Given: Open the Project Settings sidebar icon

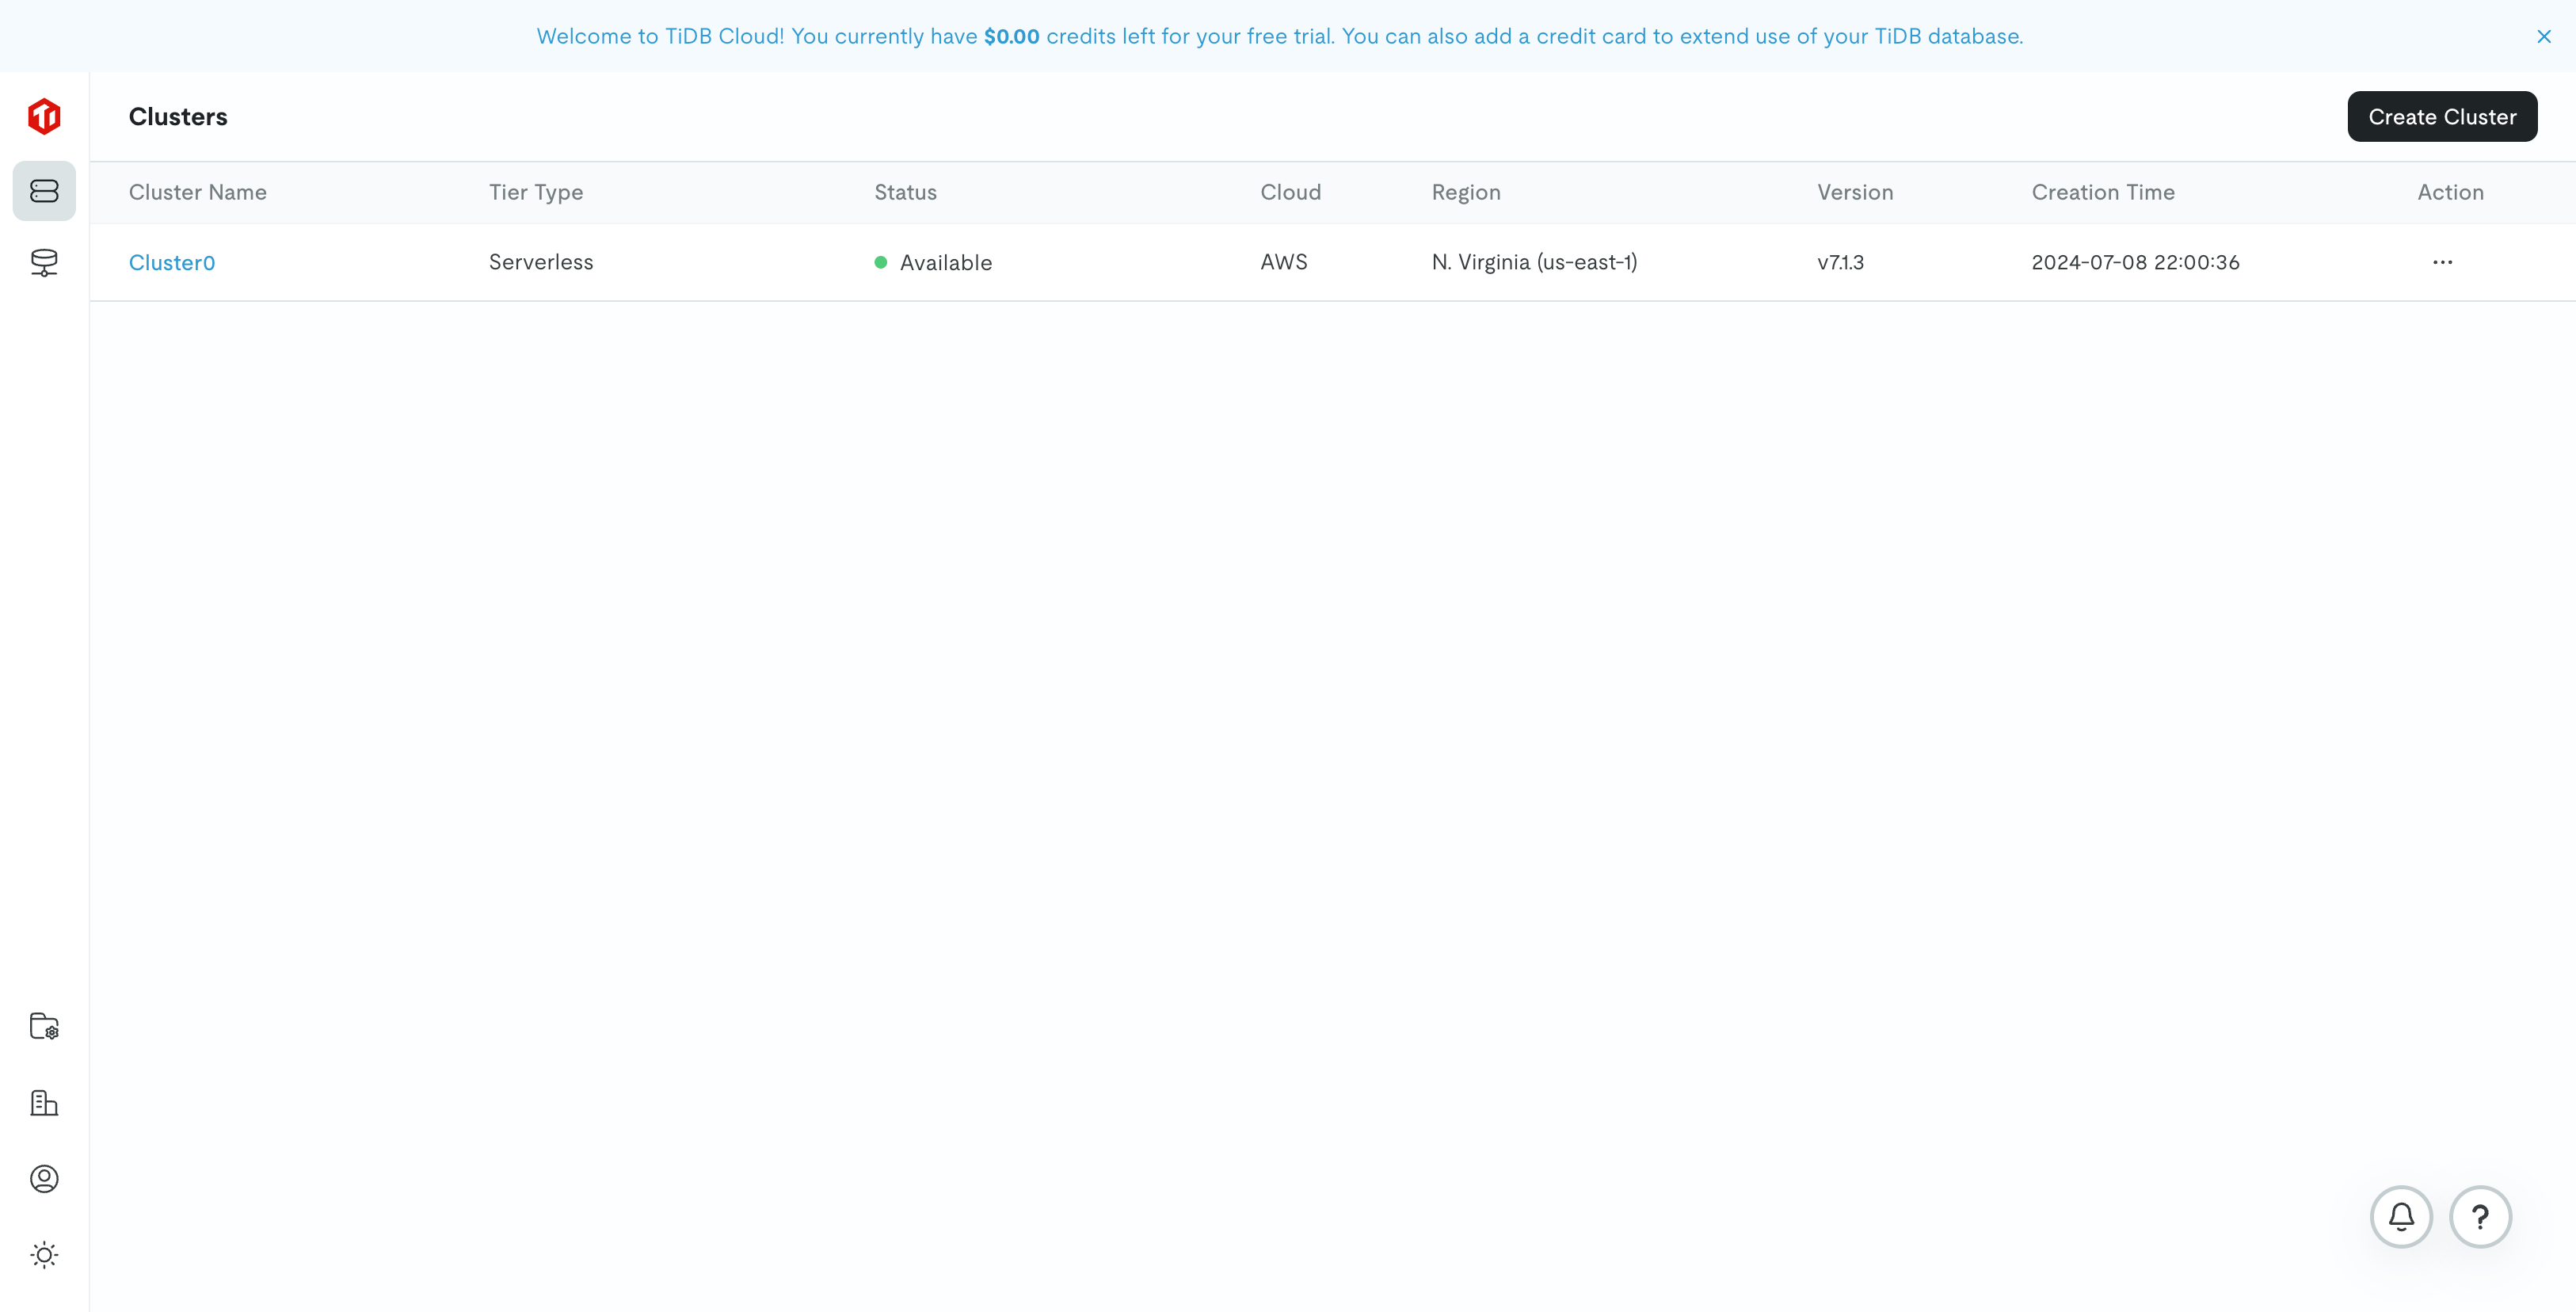Looking at the screenshot, I should pyautogui.click(x=44, y=1026).
